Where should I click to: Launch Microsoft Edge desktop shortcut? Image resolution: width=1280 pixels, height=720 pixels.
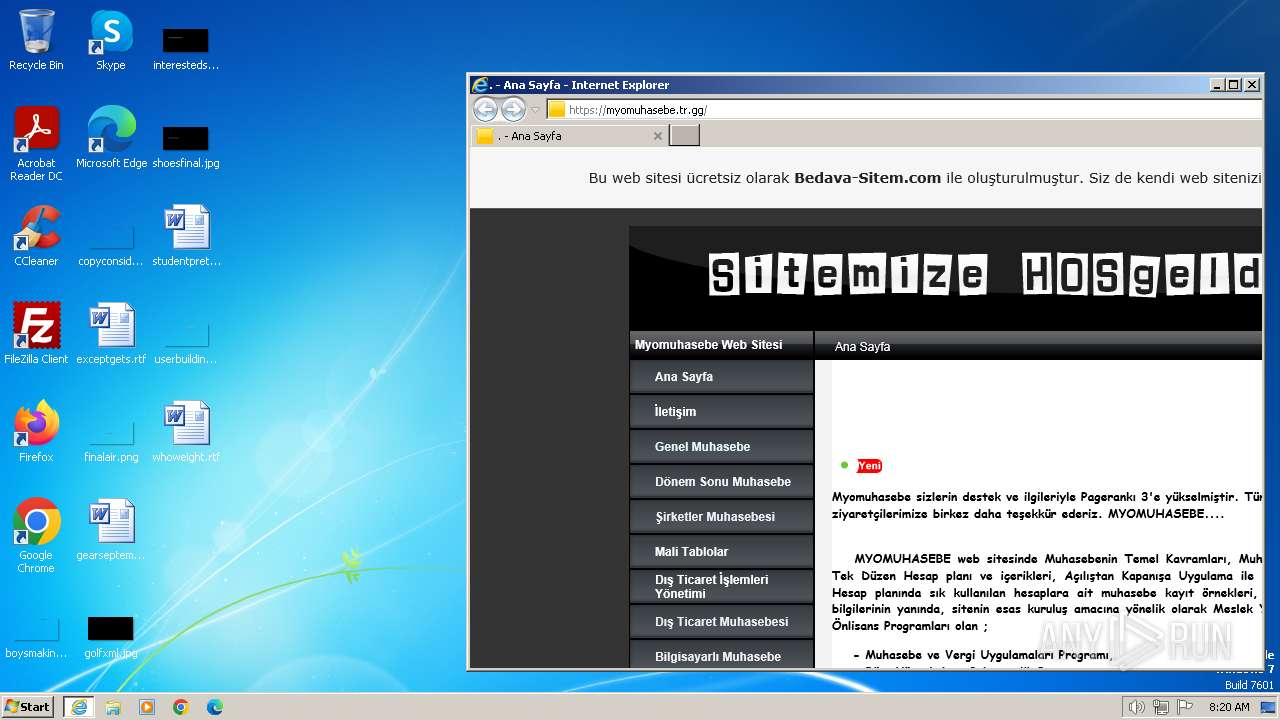(x=111, y=138)
